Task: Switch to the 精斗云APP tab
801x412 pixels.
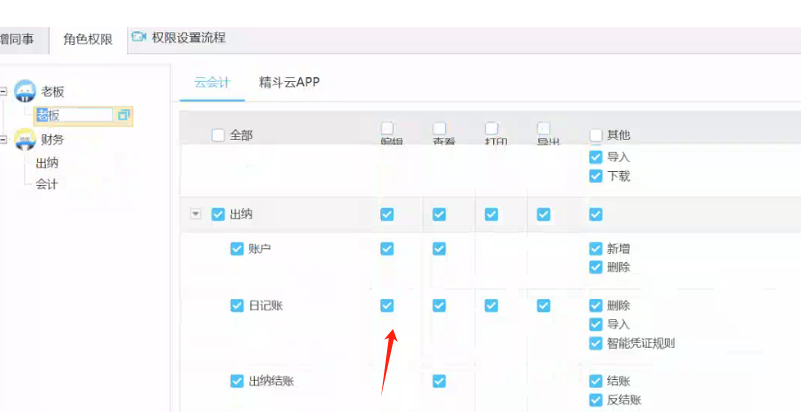Action: coord(288,82)
